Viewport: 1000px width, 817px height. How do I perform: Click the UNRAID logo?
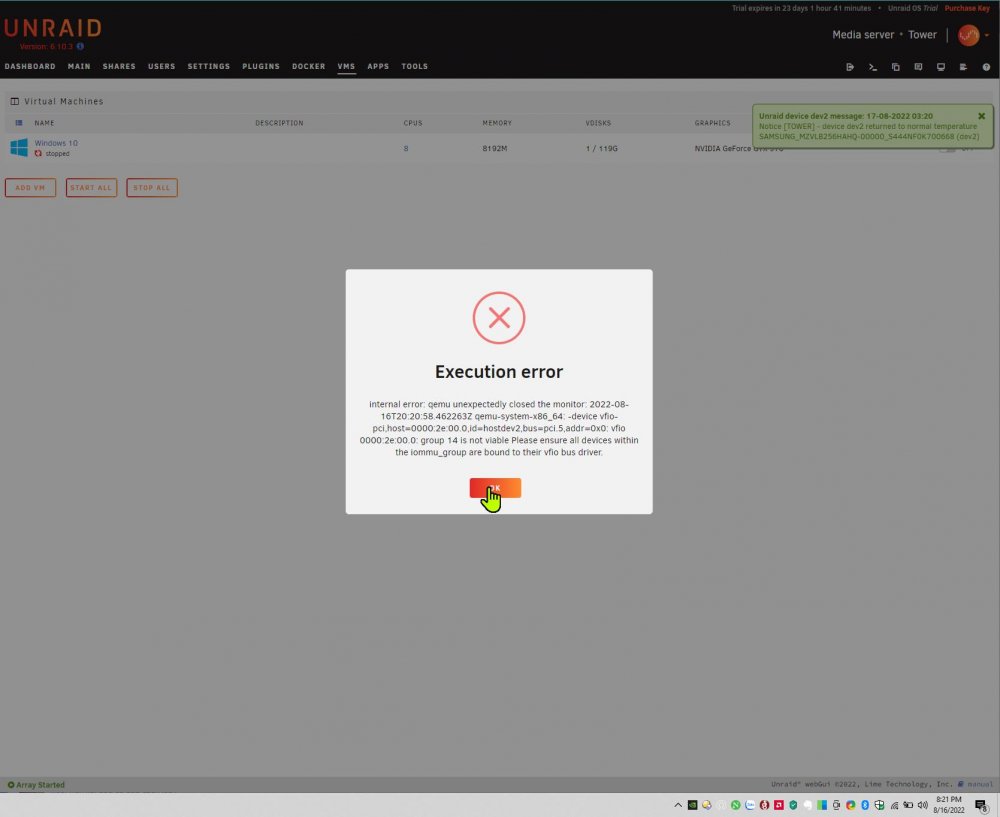(x=53, y=28)
